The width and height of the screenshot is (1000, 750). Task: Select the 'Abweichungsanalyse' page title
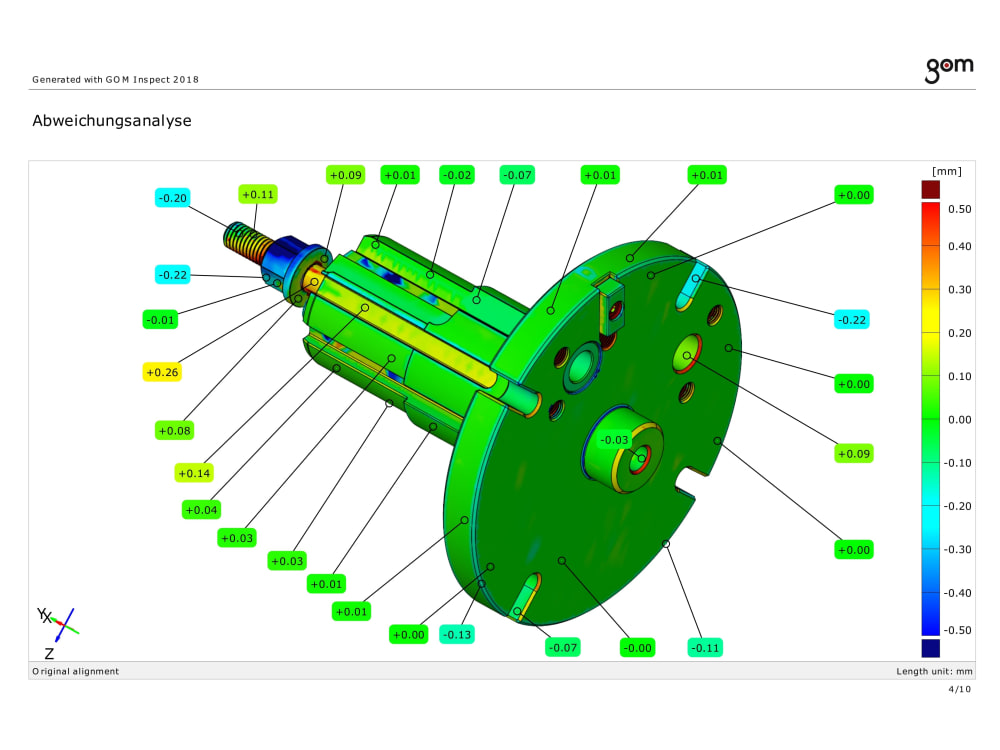point(112,121)
